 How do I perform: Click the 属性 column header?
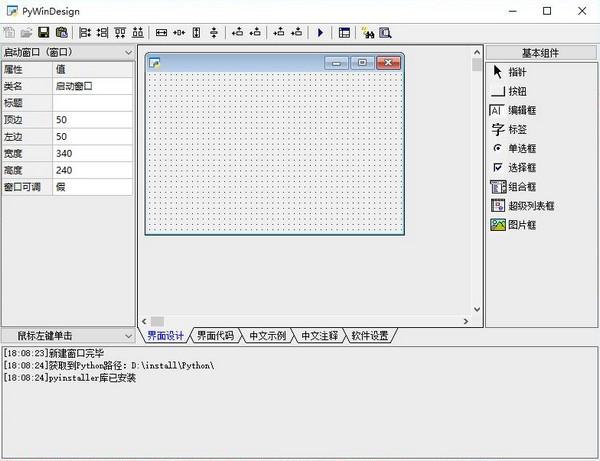point(27,69)
